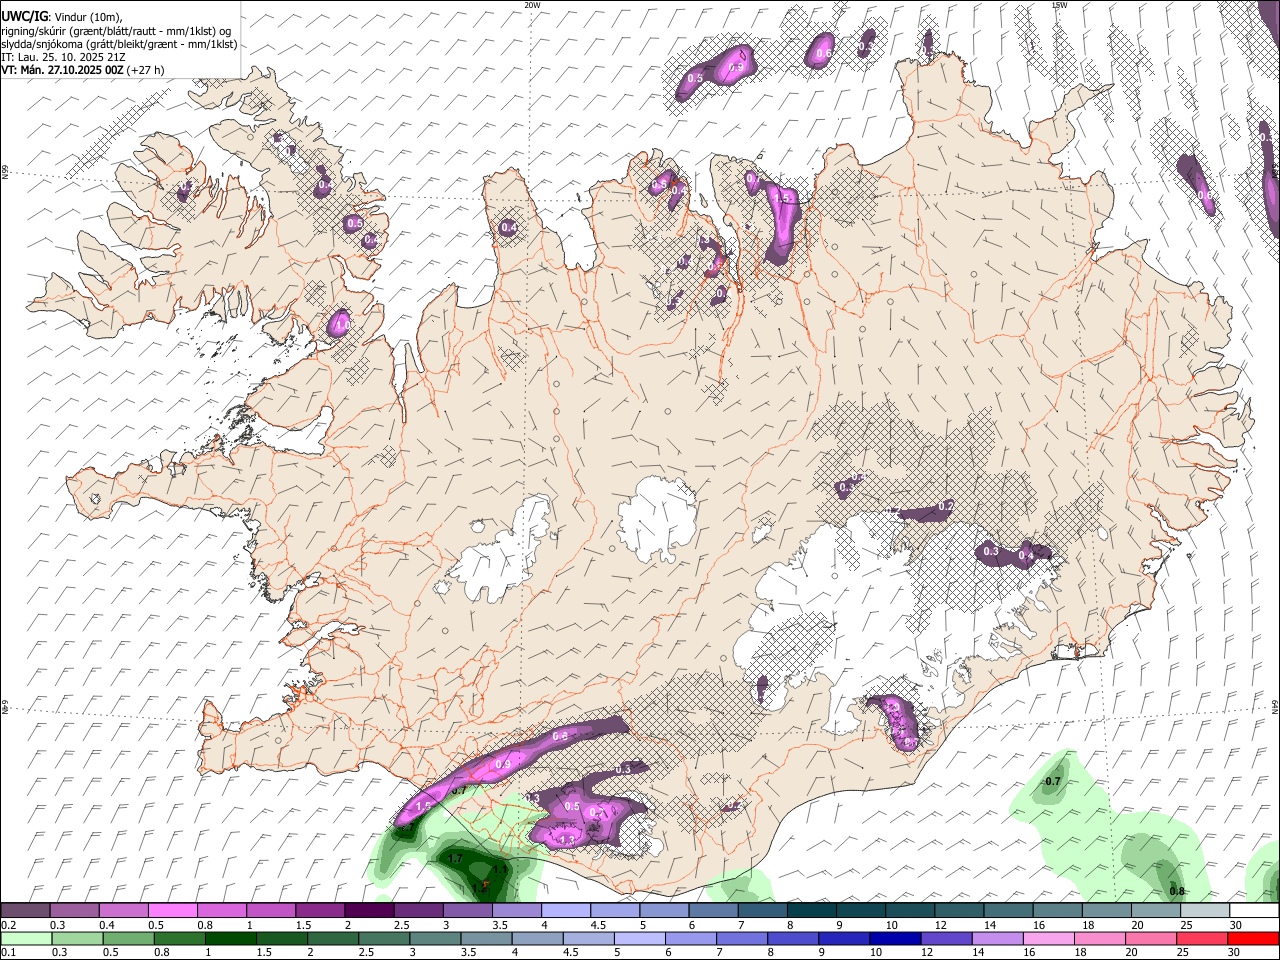
Task: Click the "25" label under the upper legend bar
Action: pos(1186,925)
